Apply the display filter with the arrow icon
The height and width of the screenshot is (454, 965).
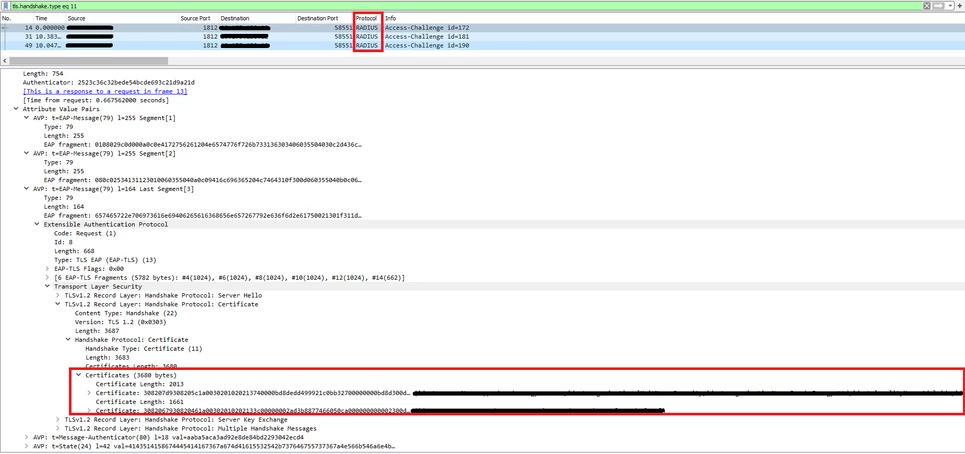click(939, 5)
